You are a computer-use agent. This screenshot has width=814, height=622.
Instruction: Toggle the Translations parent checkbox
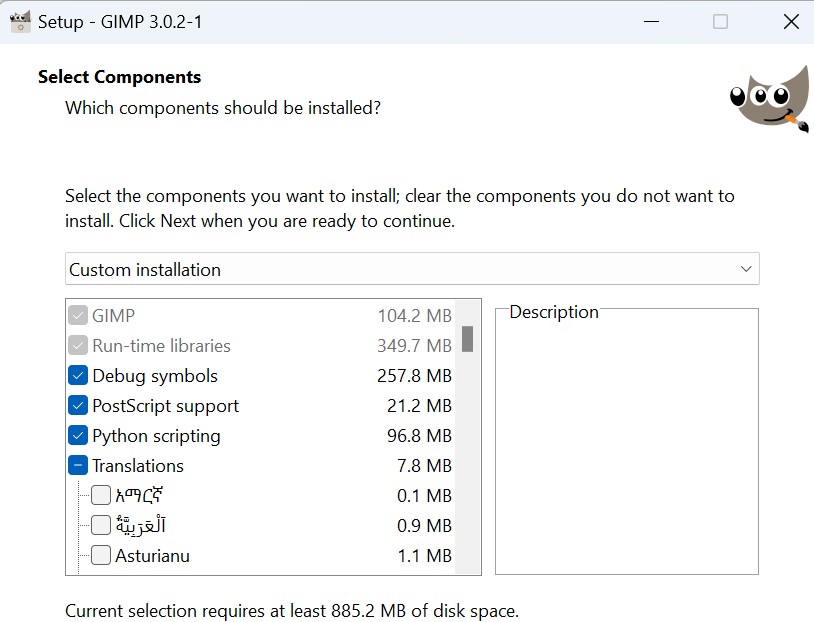[x=78, y=466]
